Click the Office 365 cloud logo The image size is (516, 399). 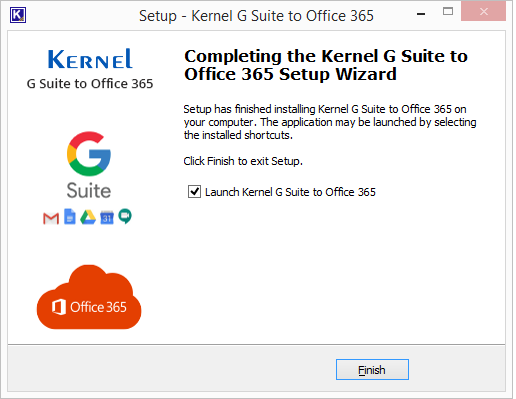click(89, 297)
